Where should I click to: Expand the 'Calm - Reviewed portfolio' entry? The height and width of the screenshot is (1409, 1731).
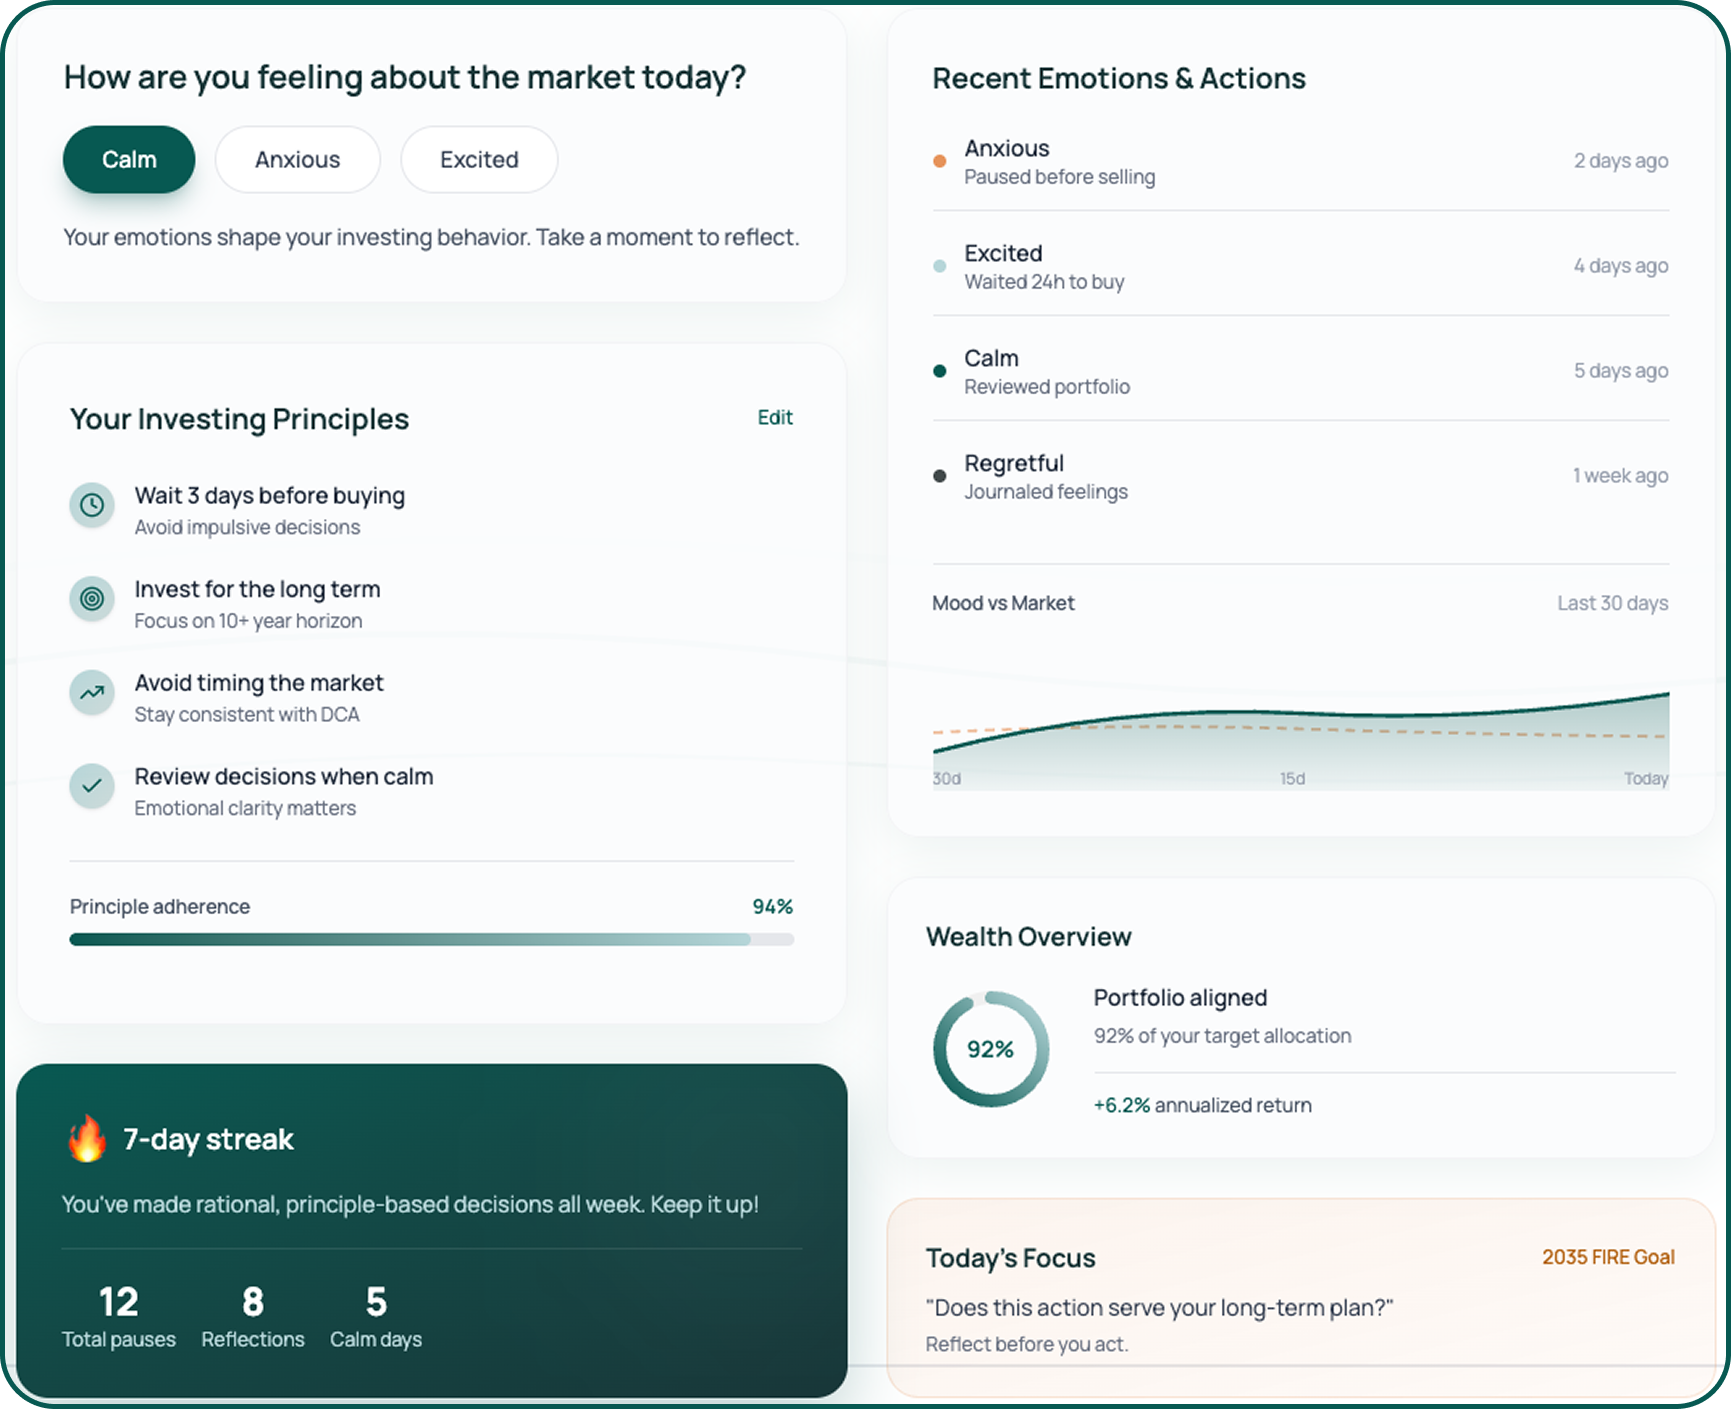[1046, 371]
